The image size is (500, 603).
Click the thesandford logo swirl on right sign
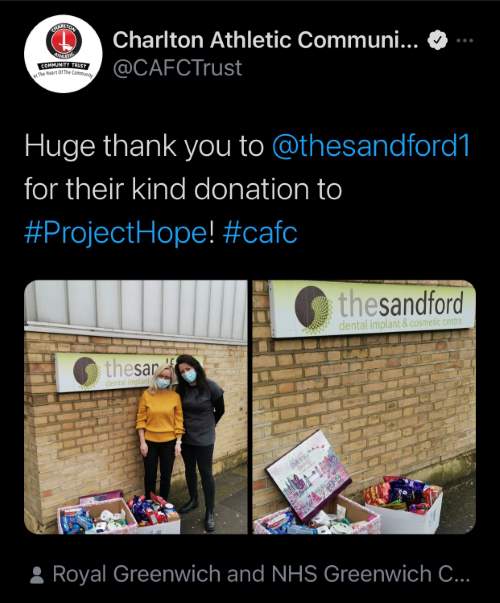[313, 308]
